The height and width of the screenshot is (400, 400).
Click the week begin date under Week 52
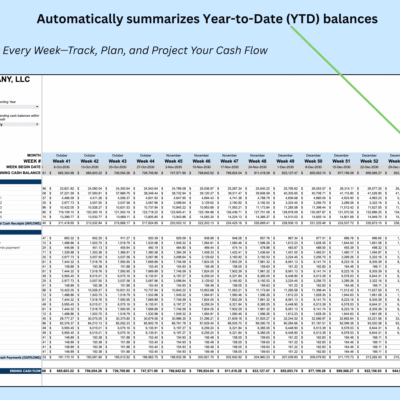pos(369,167)
